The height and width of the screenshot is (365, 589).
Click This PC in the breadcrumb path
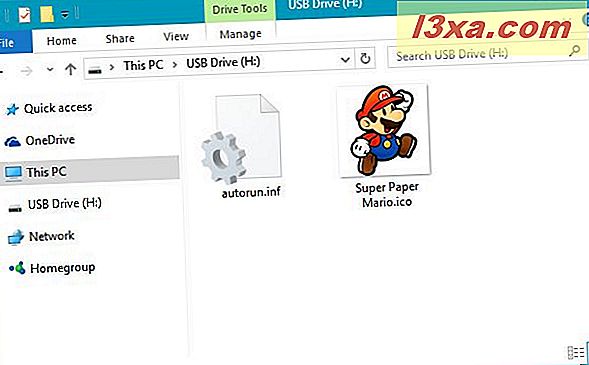pos(143,65)
